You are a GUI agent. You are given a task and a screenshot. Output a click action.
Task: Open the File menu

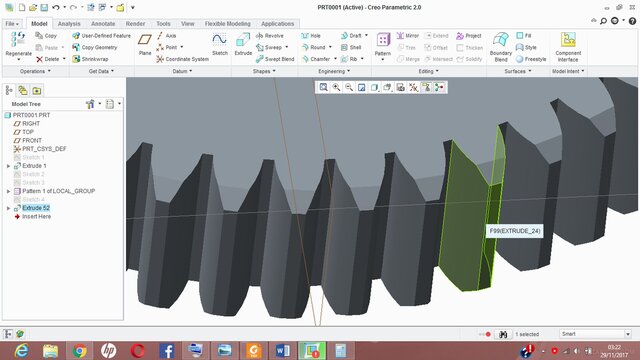click(x=12, y=24)
